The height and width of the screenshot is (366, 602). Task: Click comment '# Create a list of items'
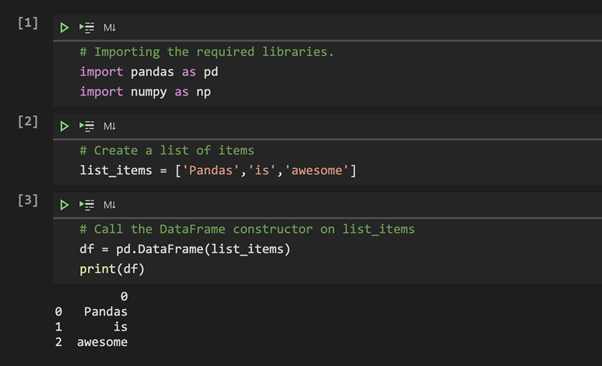(167, 150)
